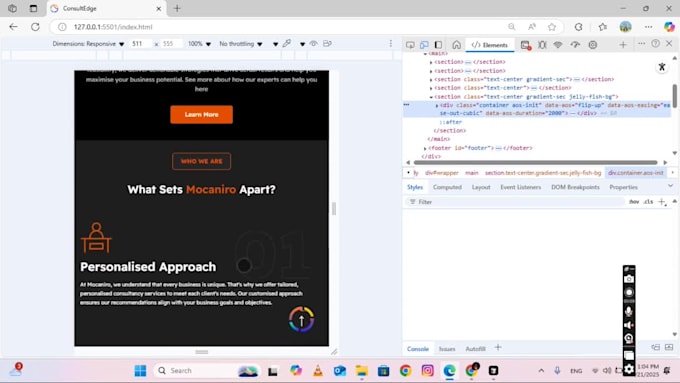
Task: Expand the footer id footer node
Action: (x=425, y=148)
